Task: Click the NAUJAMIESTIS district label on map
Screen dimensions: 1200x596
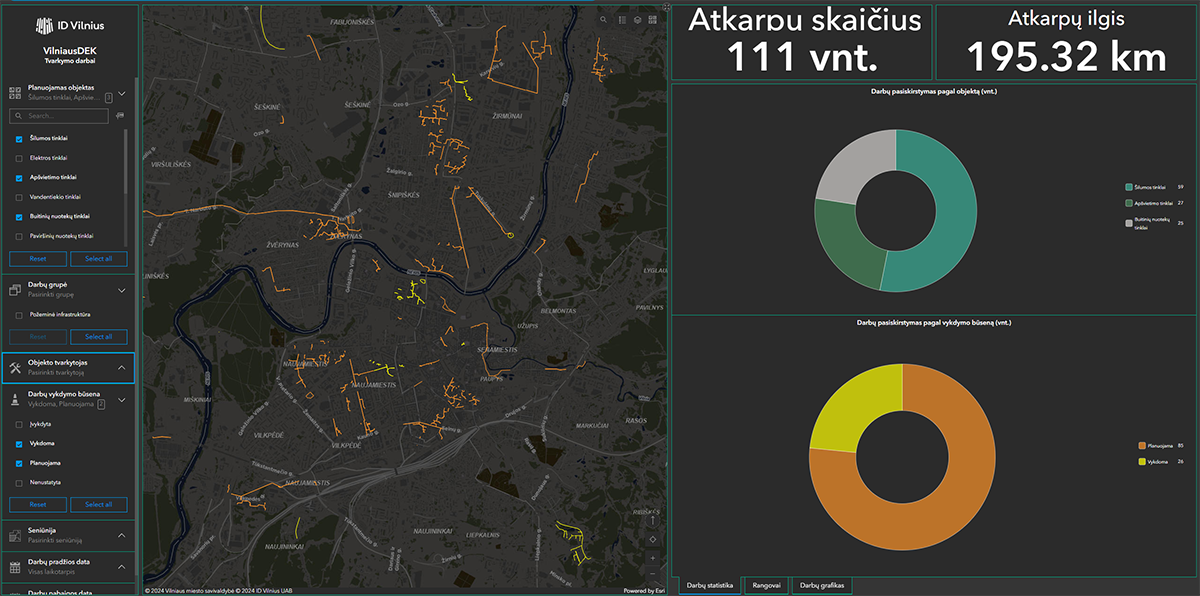Action: (376, 384)
